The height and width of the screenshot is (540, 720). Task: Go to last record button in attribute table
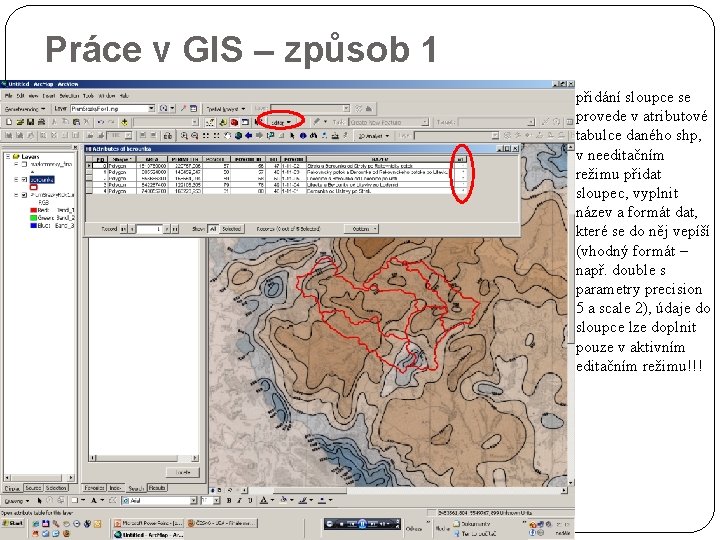tap(175, 229)
